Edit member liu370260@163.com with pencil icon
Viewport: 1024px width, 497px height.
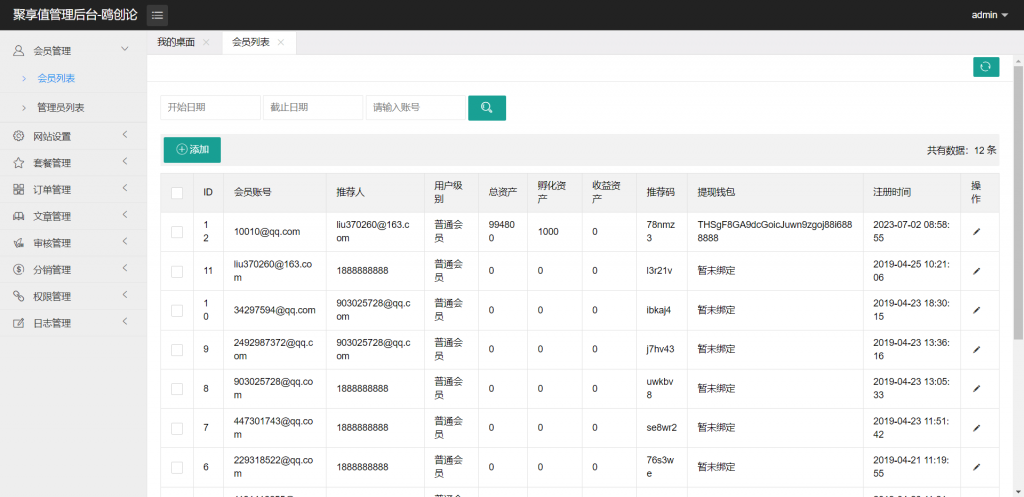point(976,270)
